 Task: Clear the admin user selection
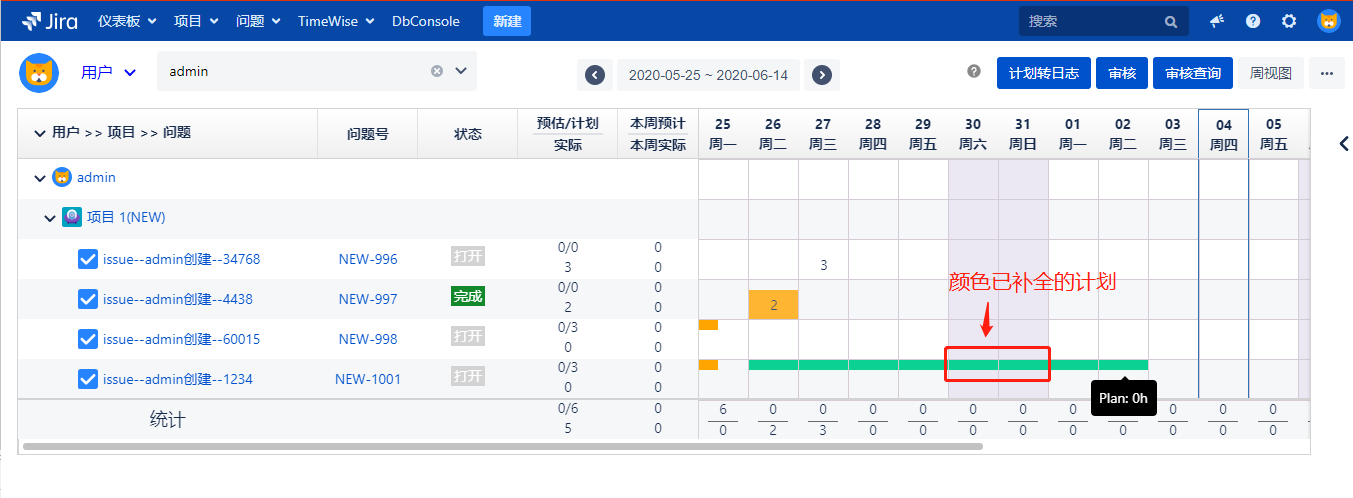[x=437, y=71]
